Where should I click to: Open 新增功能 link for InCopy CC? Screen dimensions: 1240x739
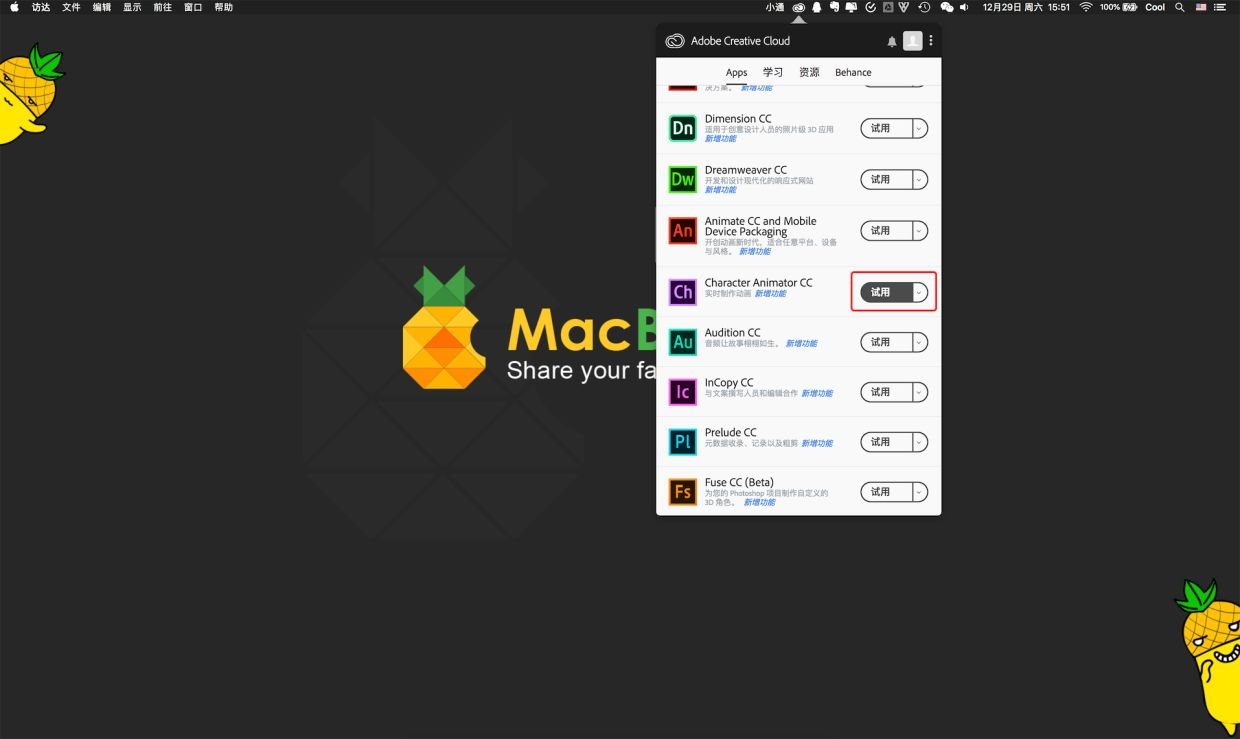[816, 394]
